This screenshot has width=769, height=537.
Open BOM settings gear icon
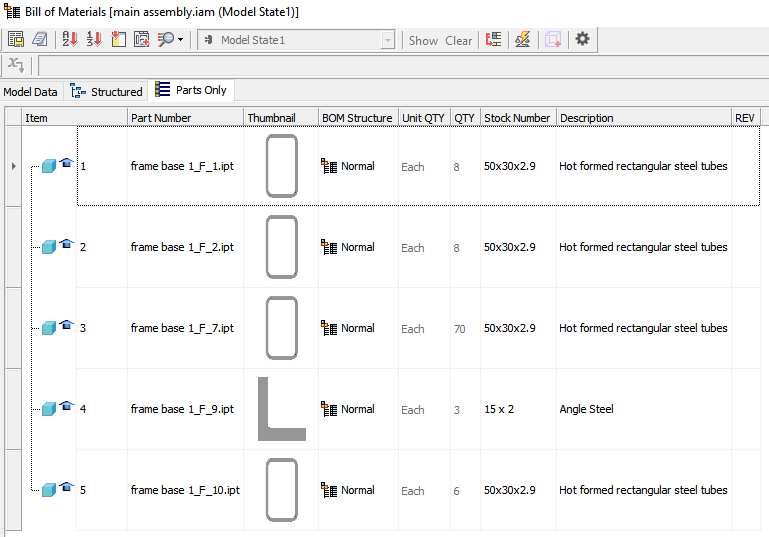[x=582, y=39]
